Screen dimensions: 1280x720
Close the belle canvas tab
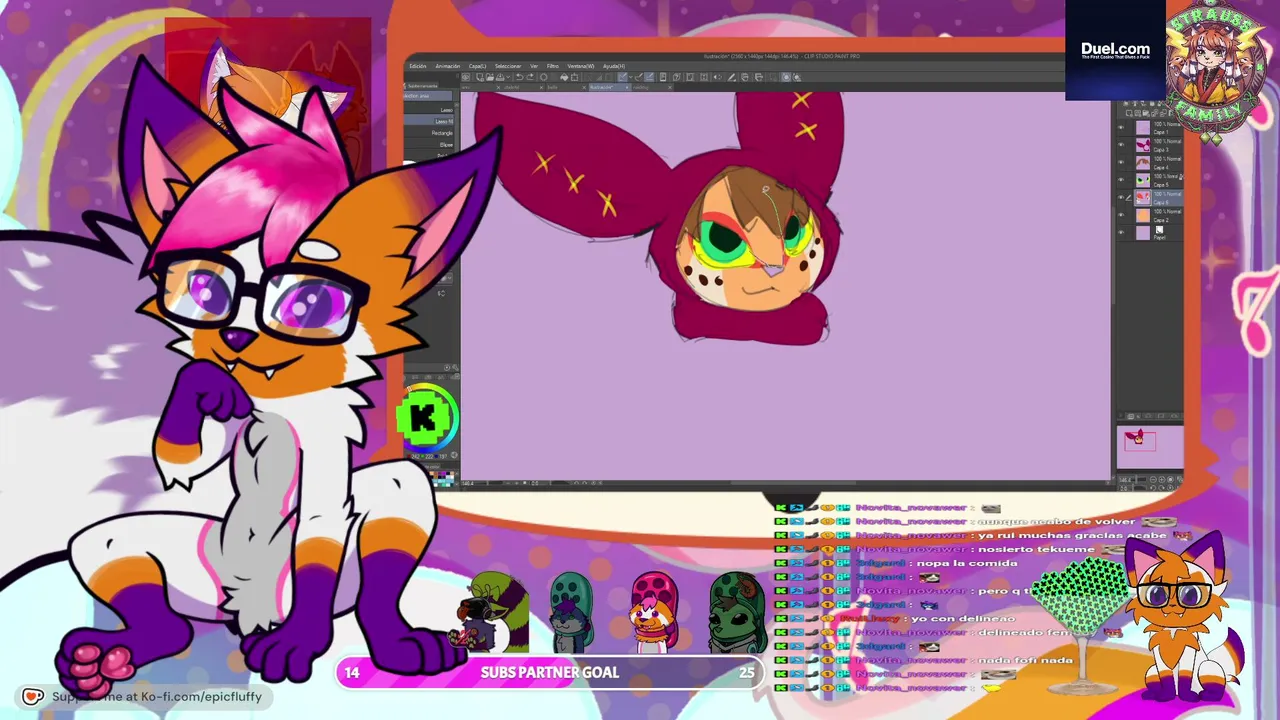coord(584,88)
